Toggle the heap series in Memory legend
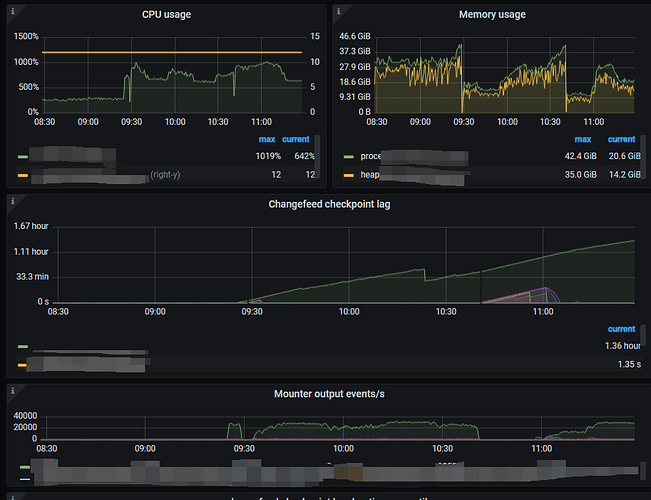This screenshot has height=500, width=651. 370,174
